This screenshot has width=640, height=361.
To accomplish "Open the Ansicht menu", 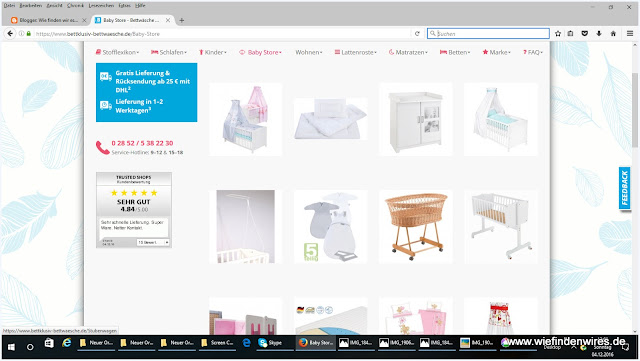I will pos(54,6).
